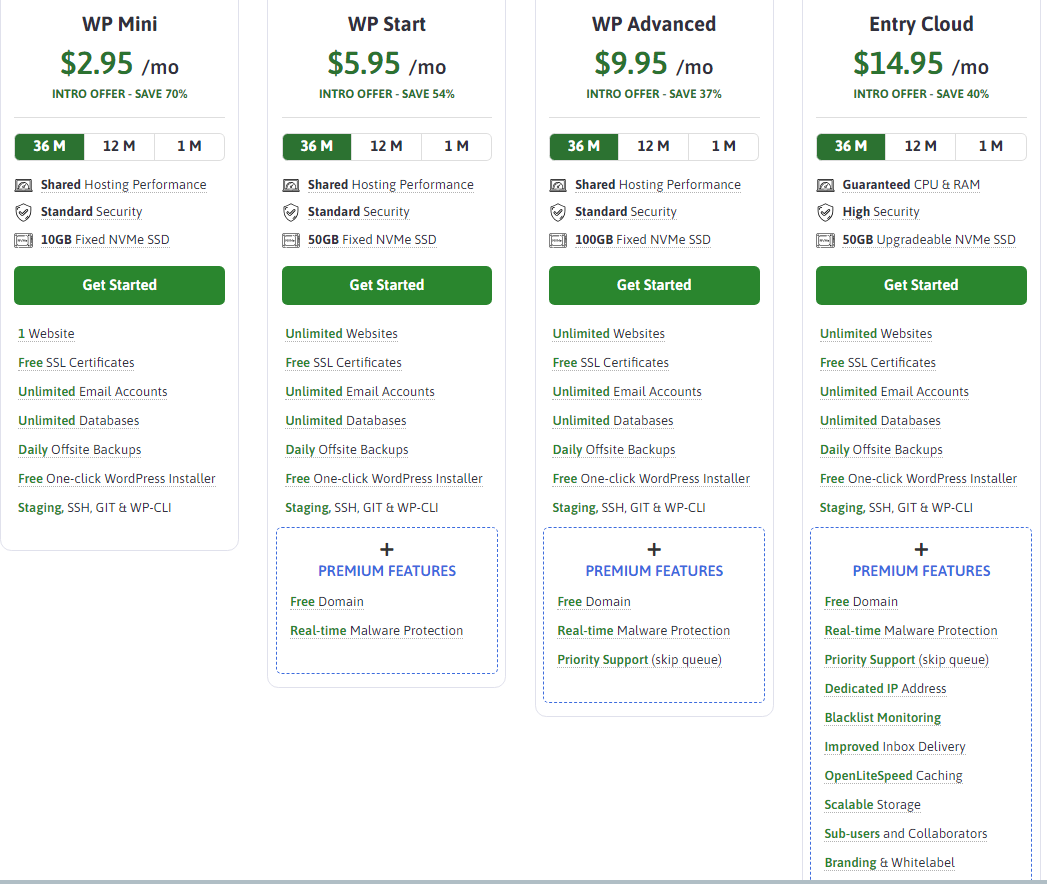Click the plus icon above Entry Cloud premium features
This screenshot has height=884, width=1047.
click(921, 549)
